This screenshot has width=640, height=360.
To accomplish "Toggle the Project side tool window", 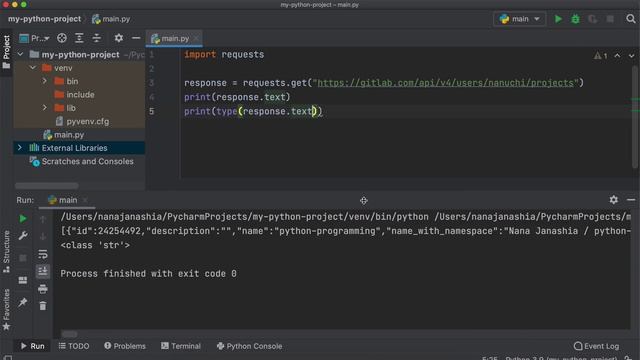I will [6, 52].
